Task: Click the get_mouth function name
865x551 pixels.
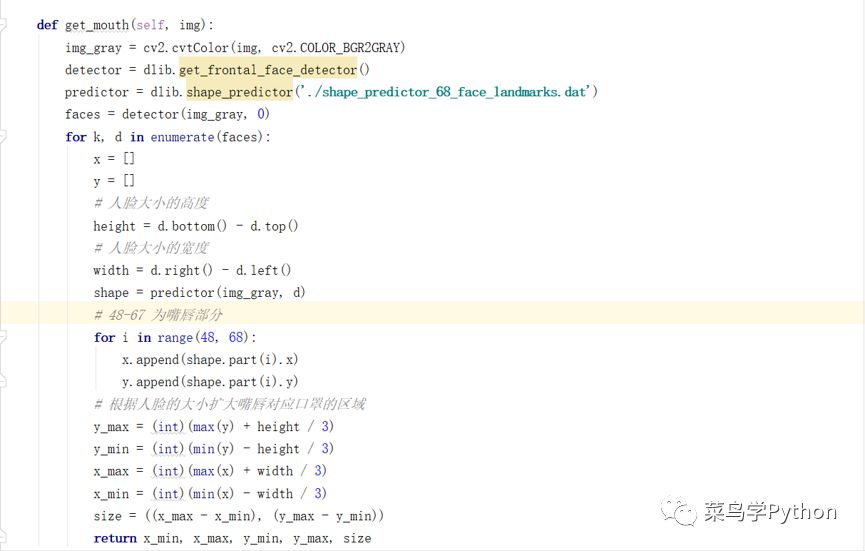Action: (x=97, y=25)
